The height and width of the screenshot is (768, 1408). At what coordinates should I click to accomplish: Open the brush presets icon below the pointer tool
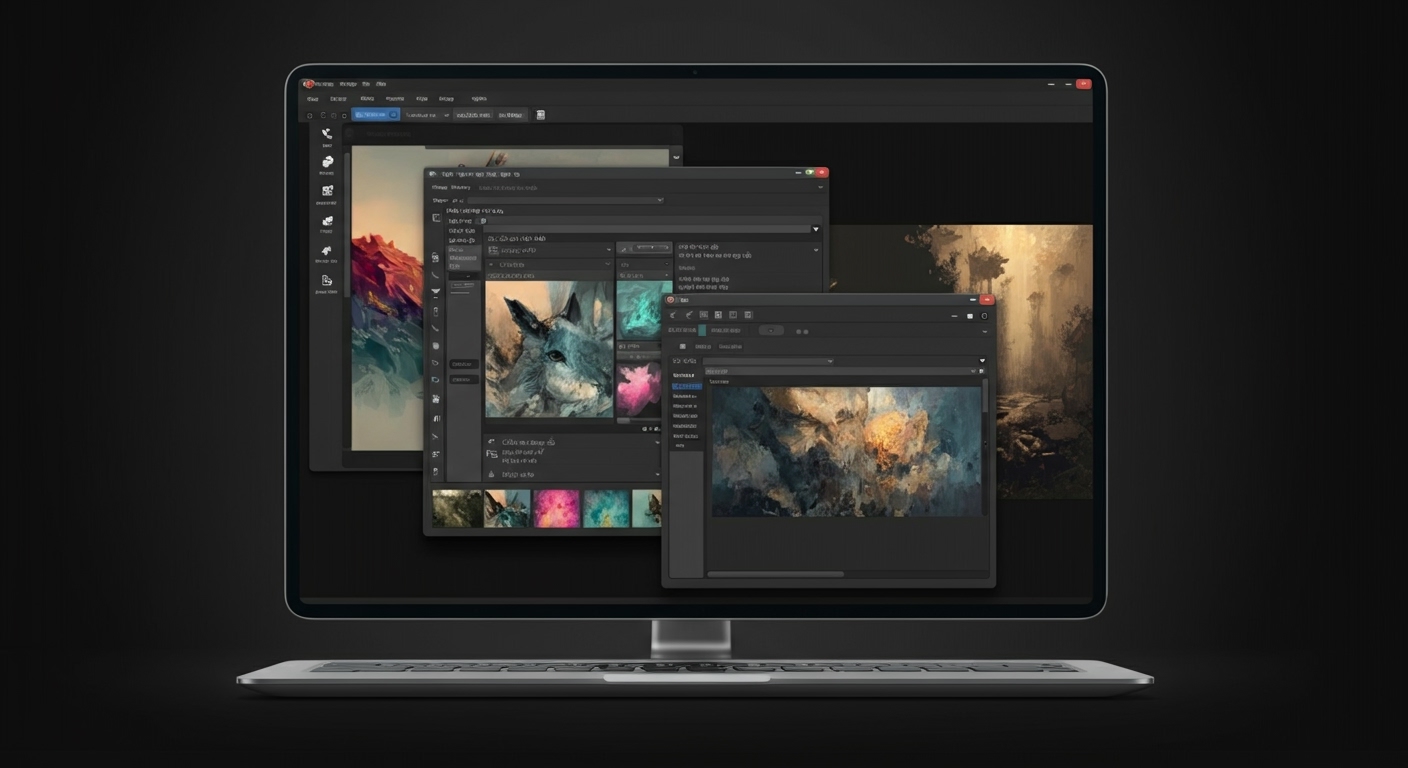tap(327, 161)
